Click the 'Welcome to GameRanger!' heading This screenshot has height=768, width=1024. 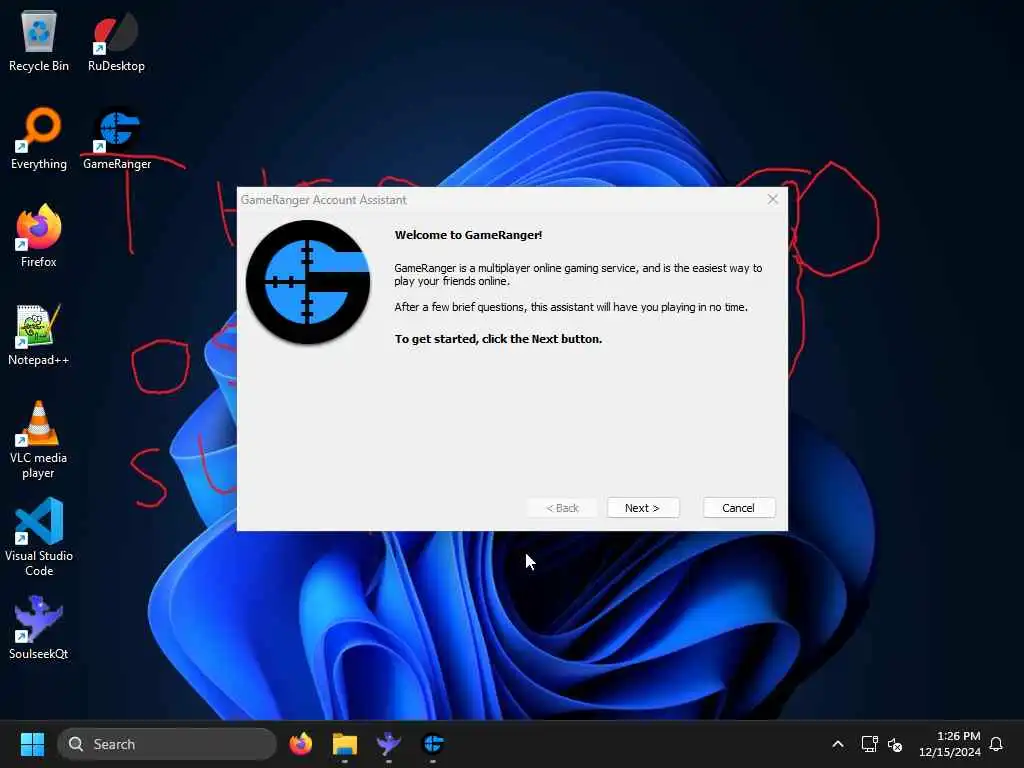(468, 235)
